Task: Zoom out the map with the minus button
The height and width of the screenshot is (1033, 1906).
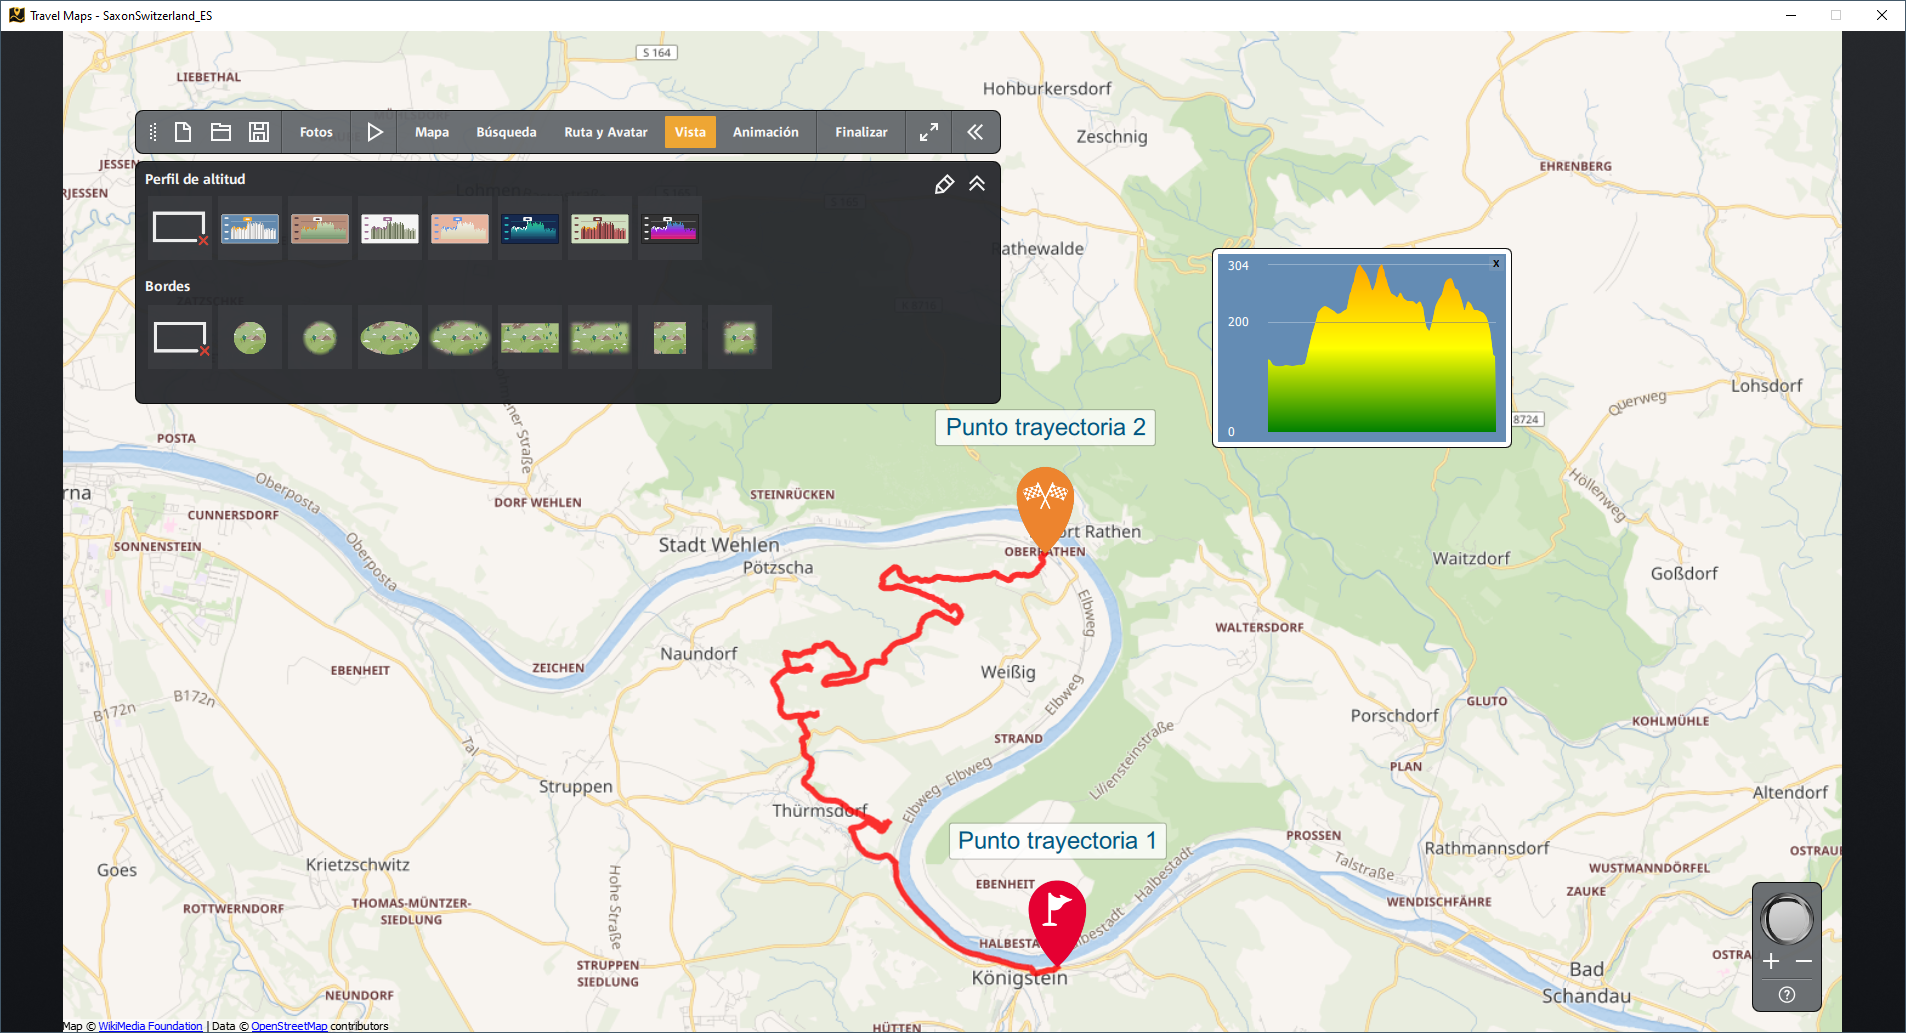Action: tap(1804, 962)
